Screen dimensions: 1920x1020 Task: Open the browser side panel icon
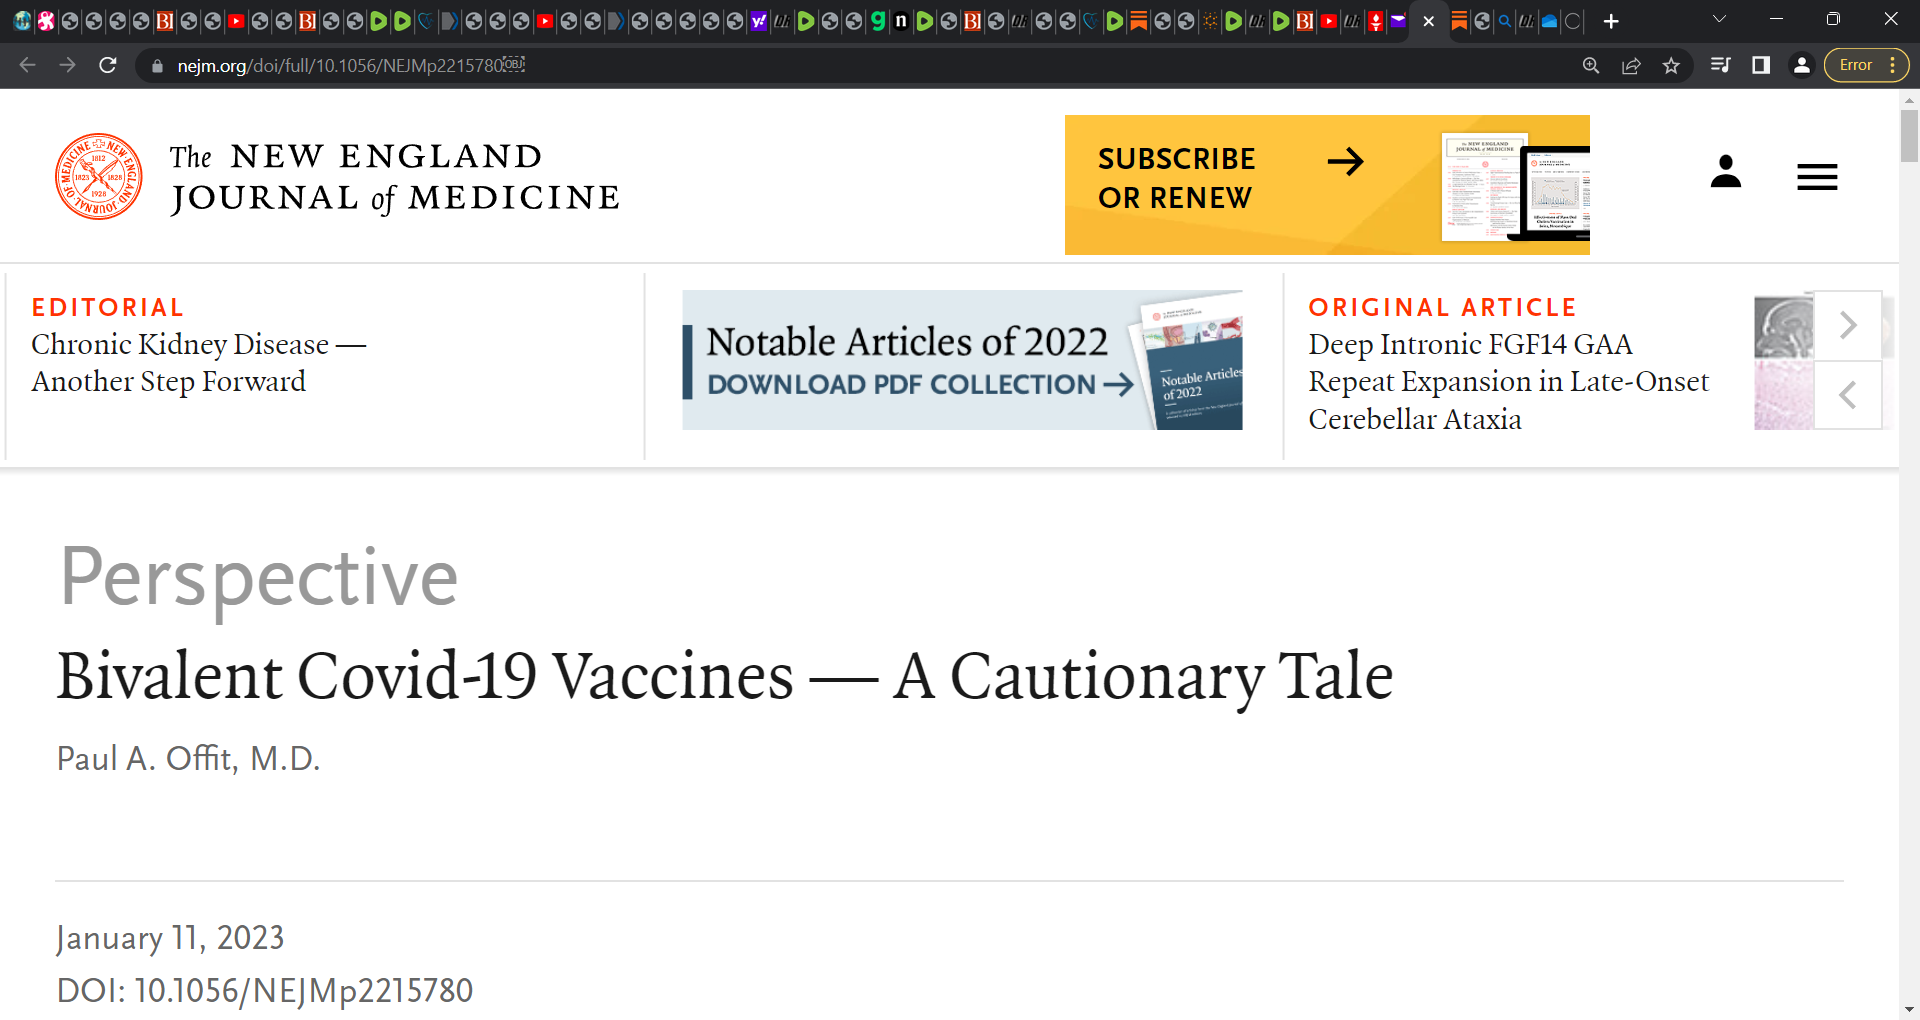pyautogui.click(x=1761, y=65)
